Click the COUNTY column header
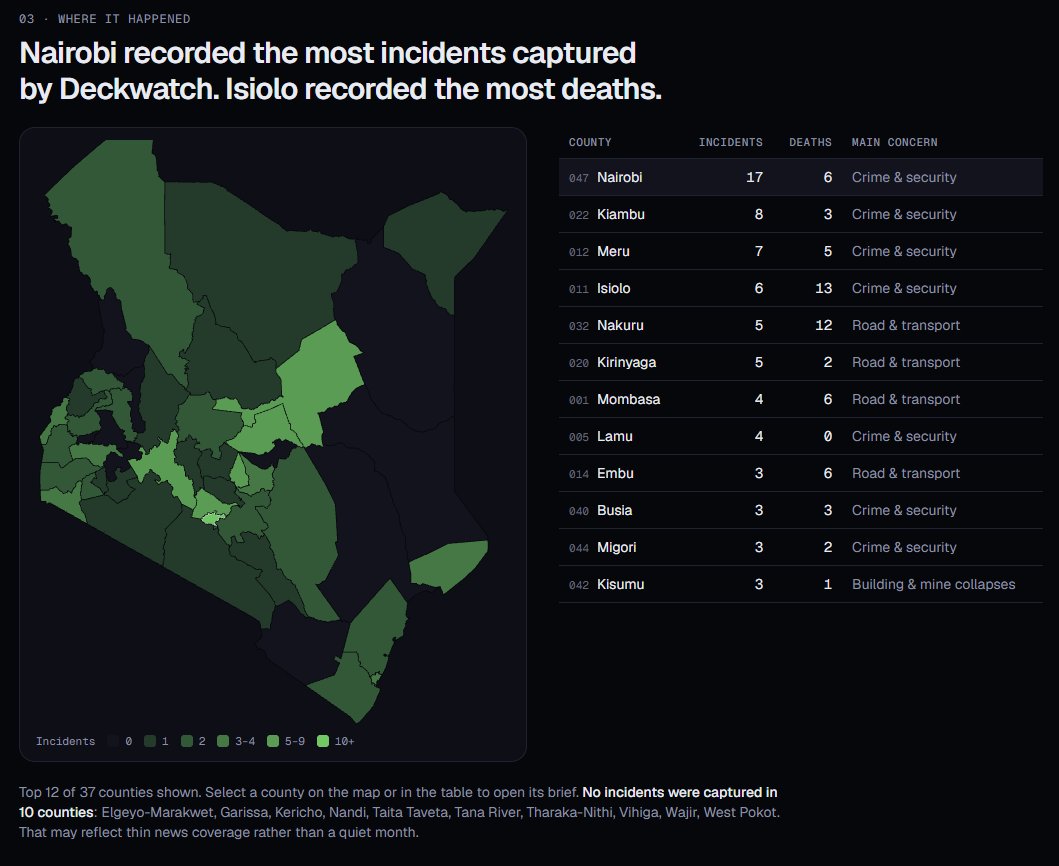1059x866 pixels. tap(590, 142)
